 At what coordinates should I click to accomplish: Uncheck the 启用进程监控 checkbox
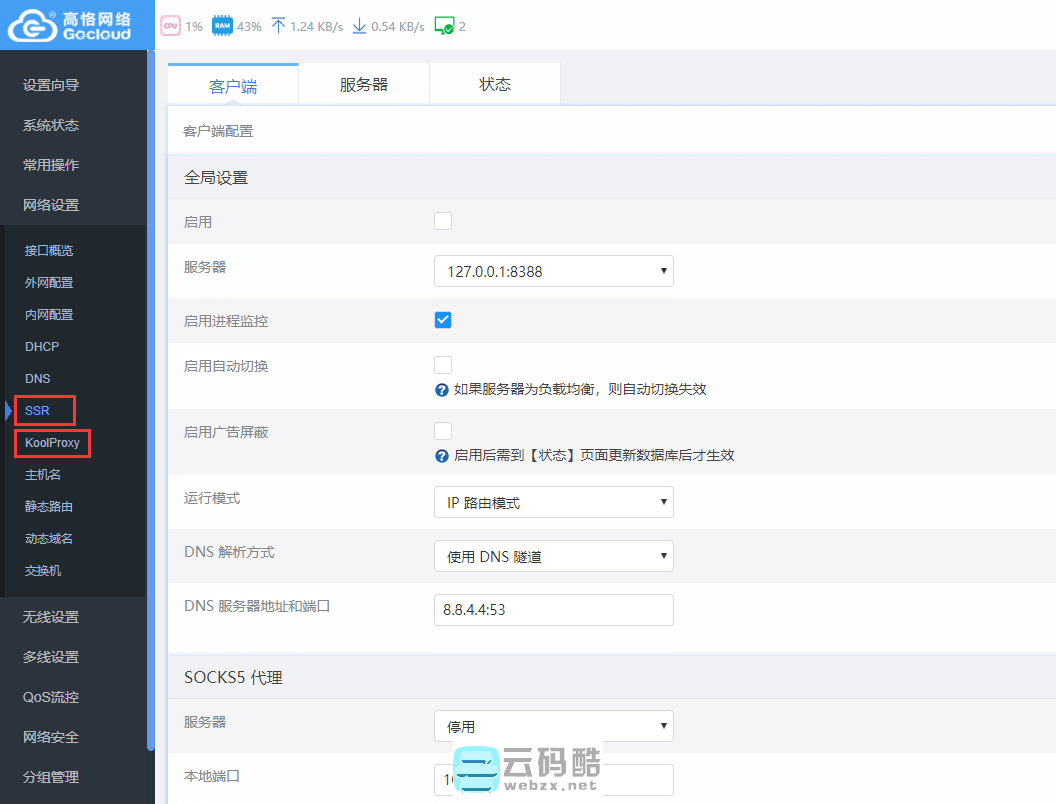[x=443, y=320]
